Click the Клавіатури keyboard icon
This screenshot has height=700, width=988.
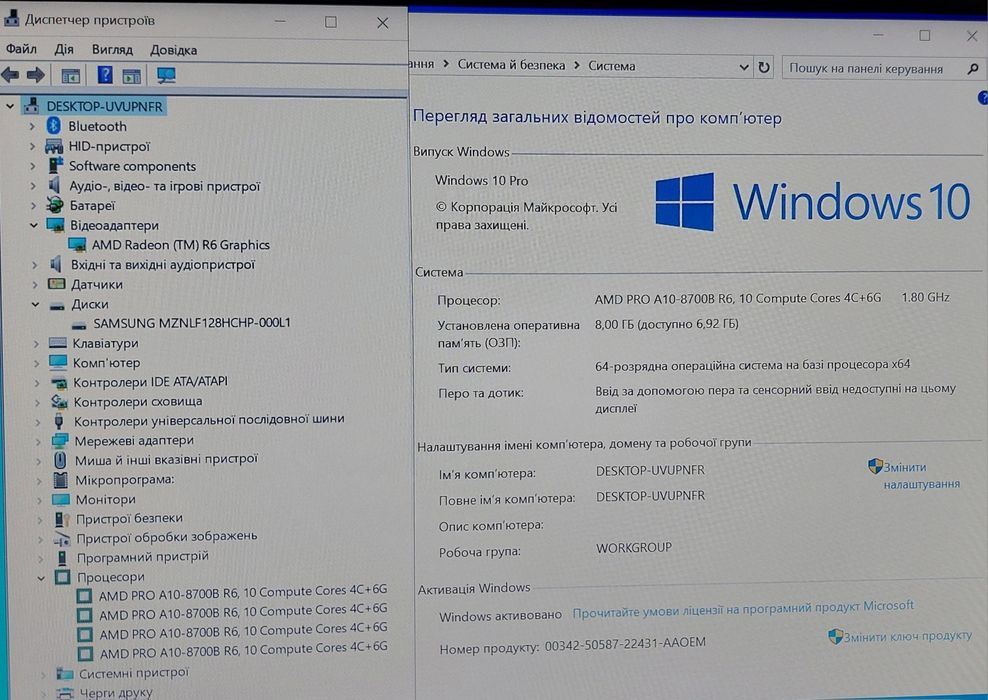(x=57, y=343)
